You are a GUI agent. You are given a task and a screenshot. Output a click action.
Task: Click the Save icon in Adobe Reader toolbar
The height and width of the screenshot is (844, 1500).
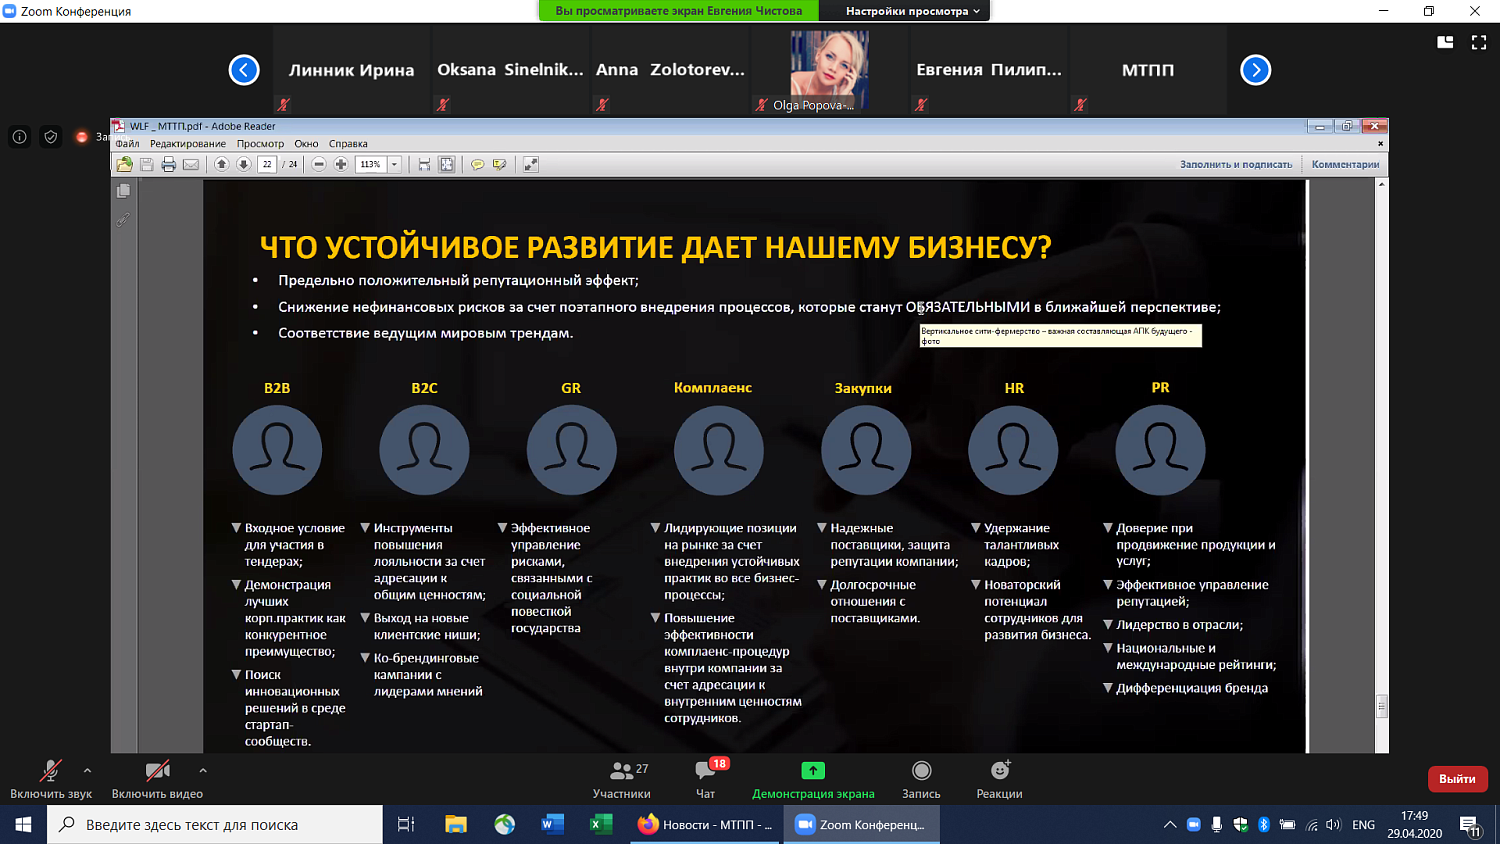click(x=146, y=164)
